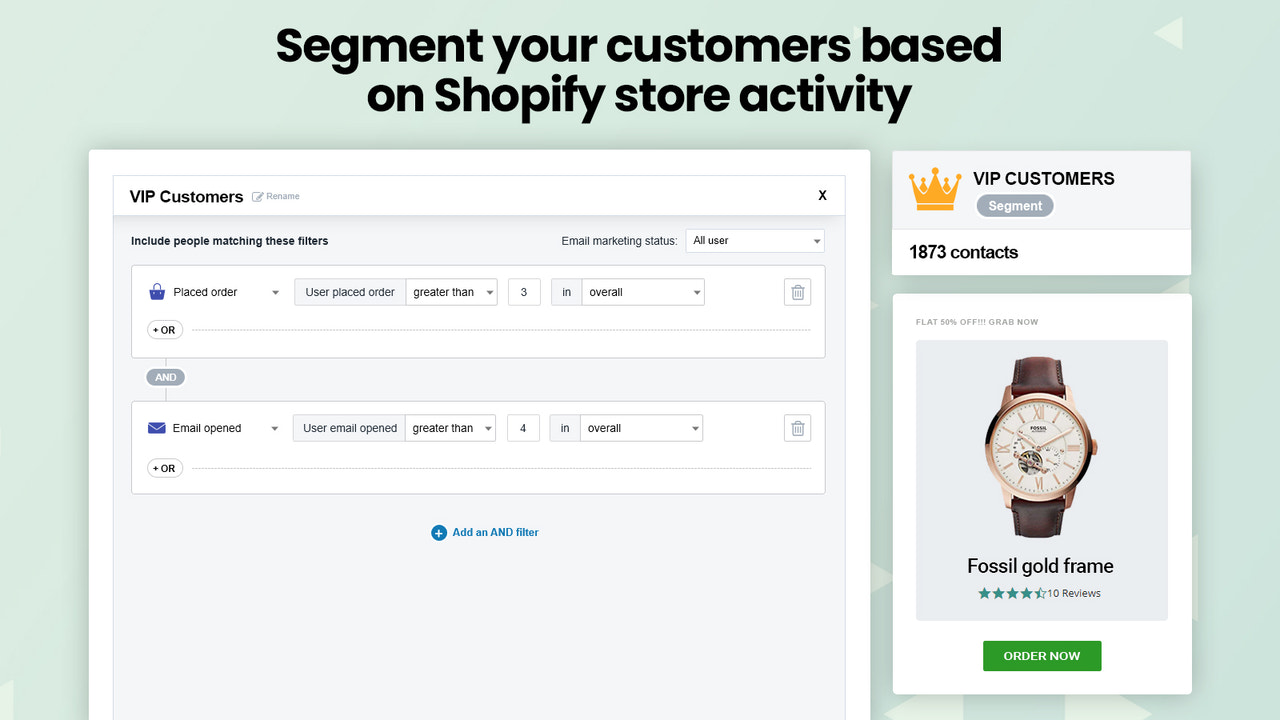Viewport: 1280px width, 720px height.
Task: Click the AND connector badge between filters
Action: pos(165,377)
